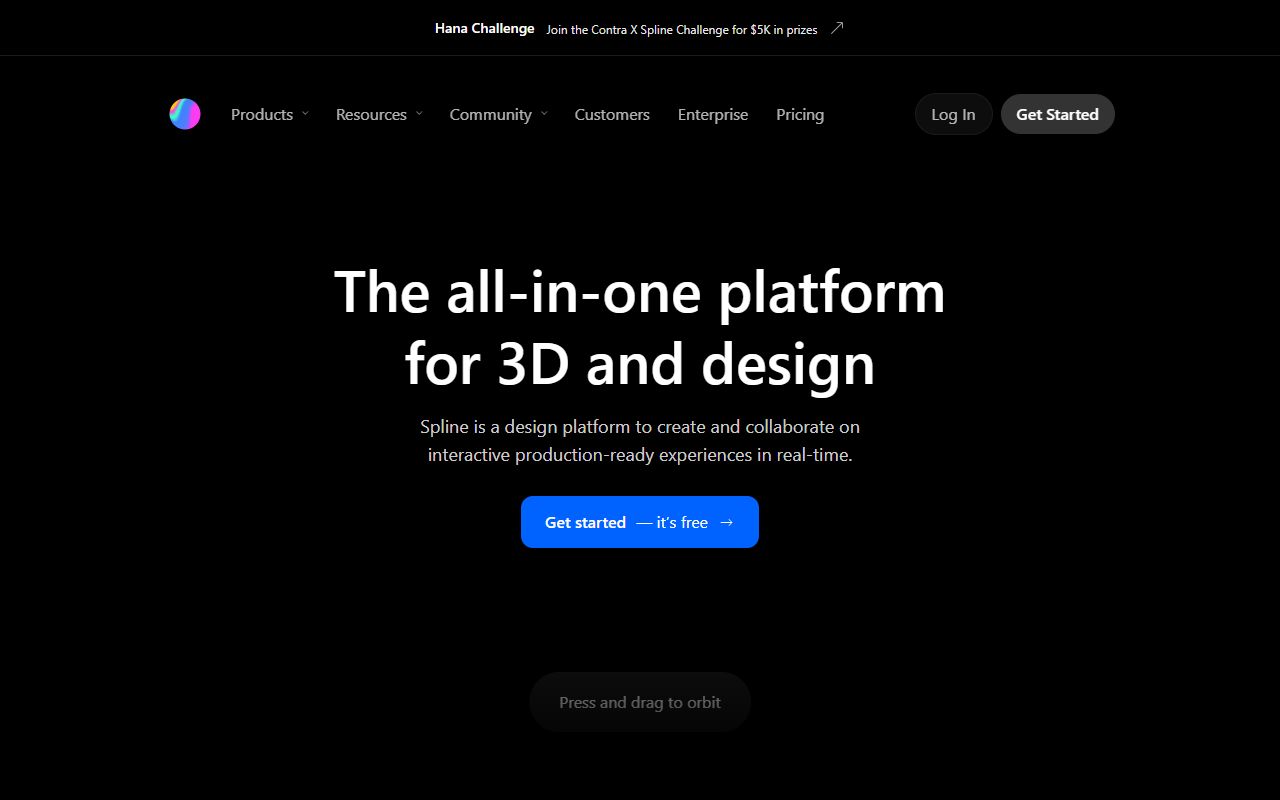Click the Spline gradient logo

(184, 113)
